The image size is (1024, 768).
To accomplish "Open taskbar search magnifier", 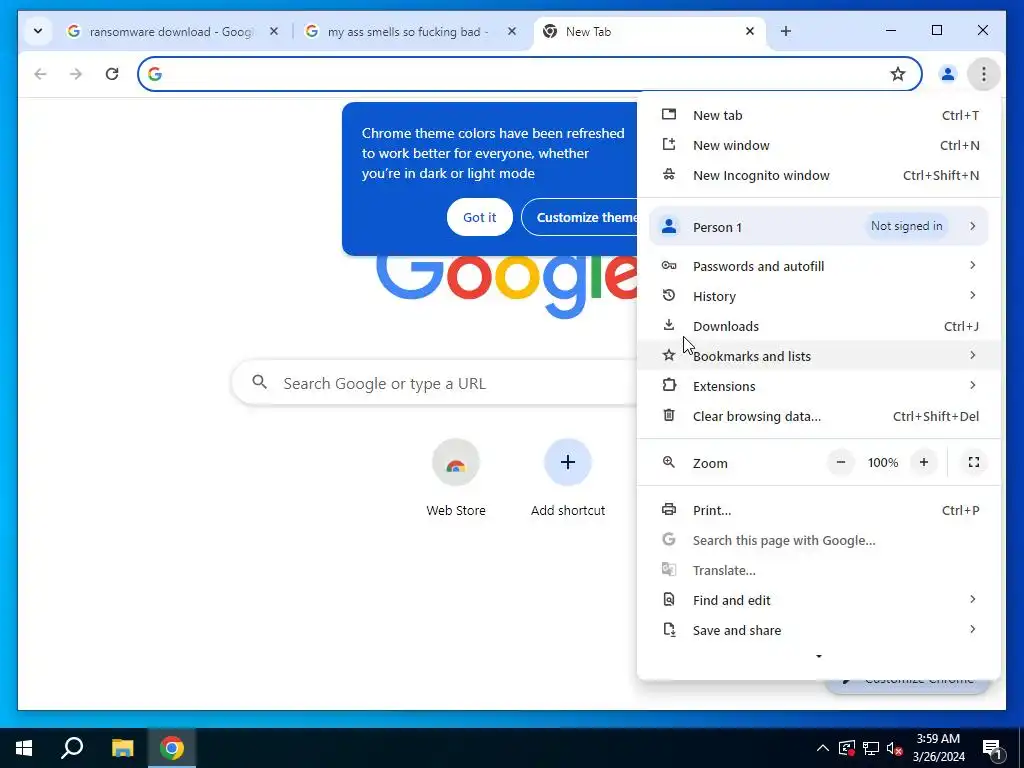I will (x=72, y=748).
